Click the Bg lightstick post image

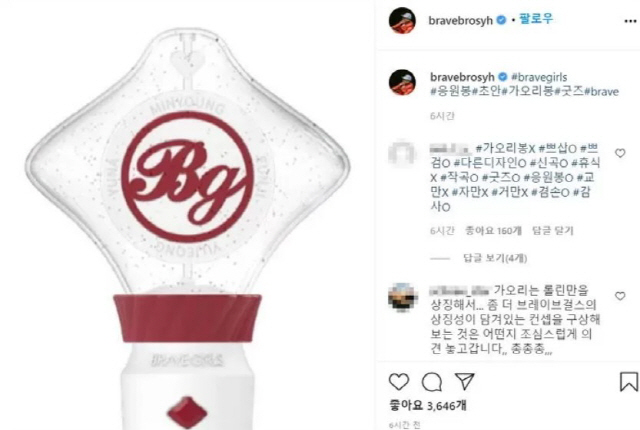[187, 215]
